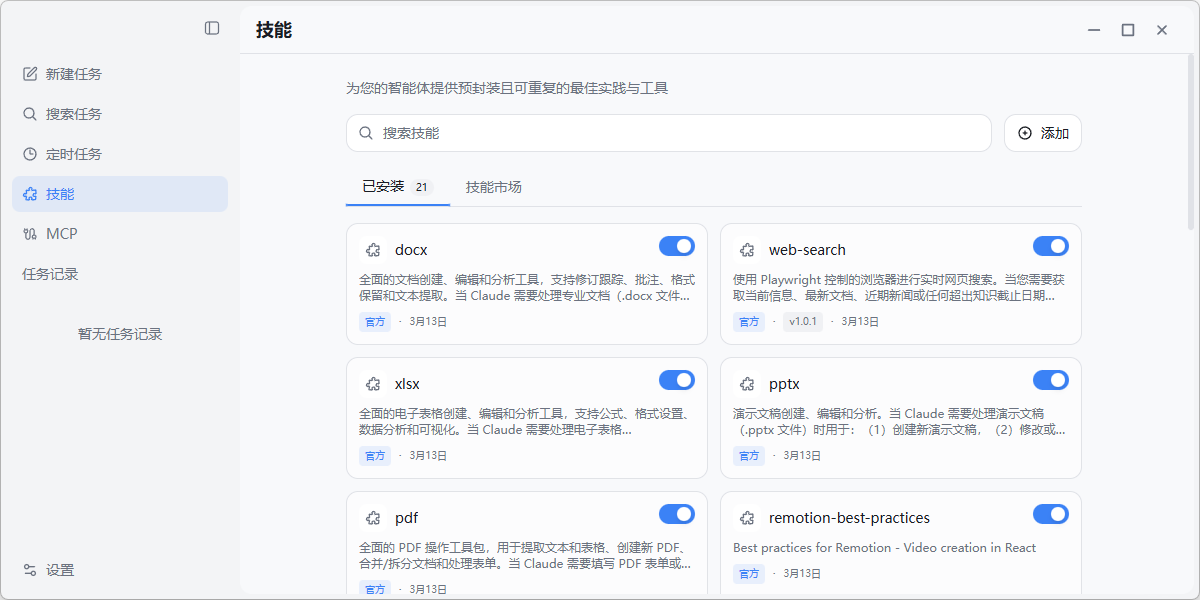This screenshot has height=600, width=1200.
Task: Click the new task pencil icon
Action: click(x=30, y=74)
